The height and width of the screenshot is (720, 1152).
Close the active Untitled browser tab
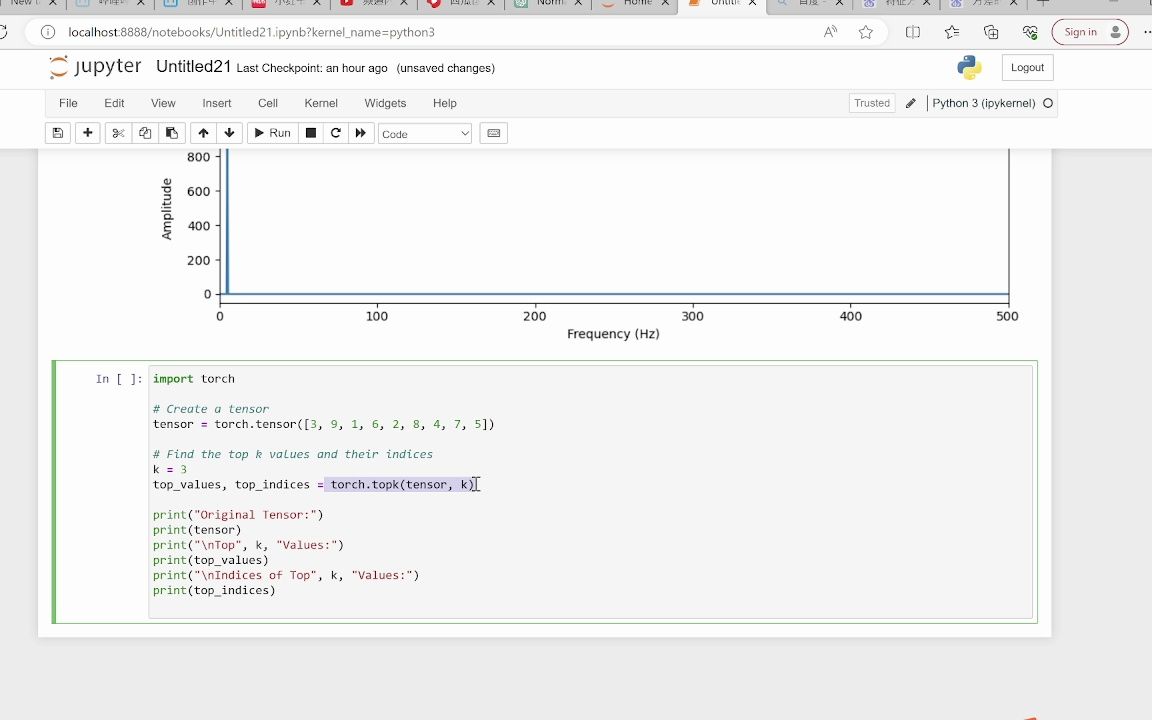(x=752, y=3)
